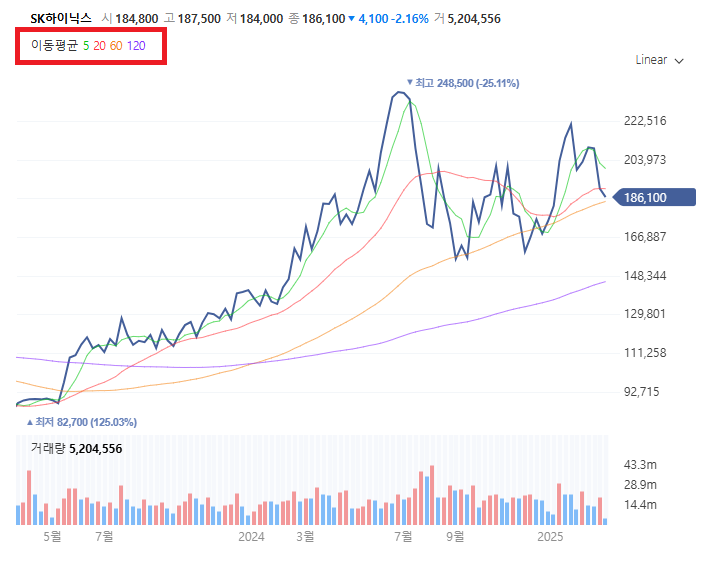Viewport: 702px width, 570px height.
Task: Click the SK하이닉스 stock name
Action: pos(60,19)
